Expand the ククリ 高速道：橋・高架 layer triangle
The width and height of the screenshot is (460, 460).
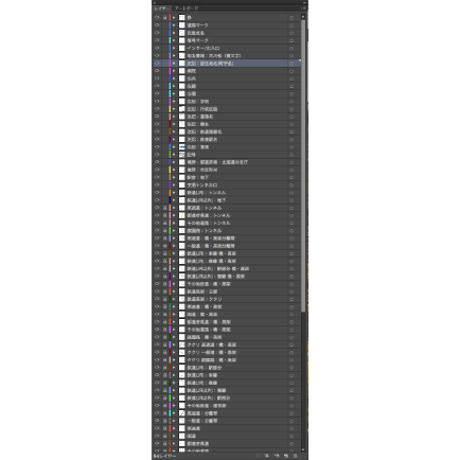pos(174,345)
